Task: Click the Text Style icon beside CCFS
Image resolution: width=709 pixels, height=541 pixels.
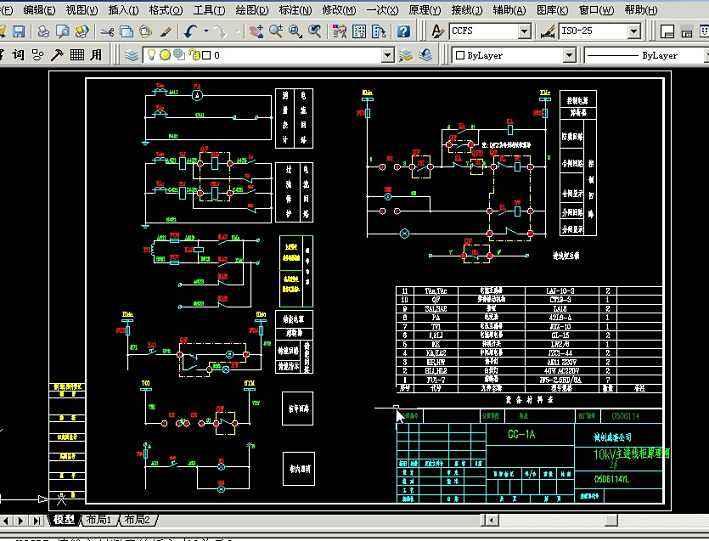Action: [437, 32]
